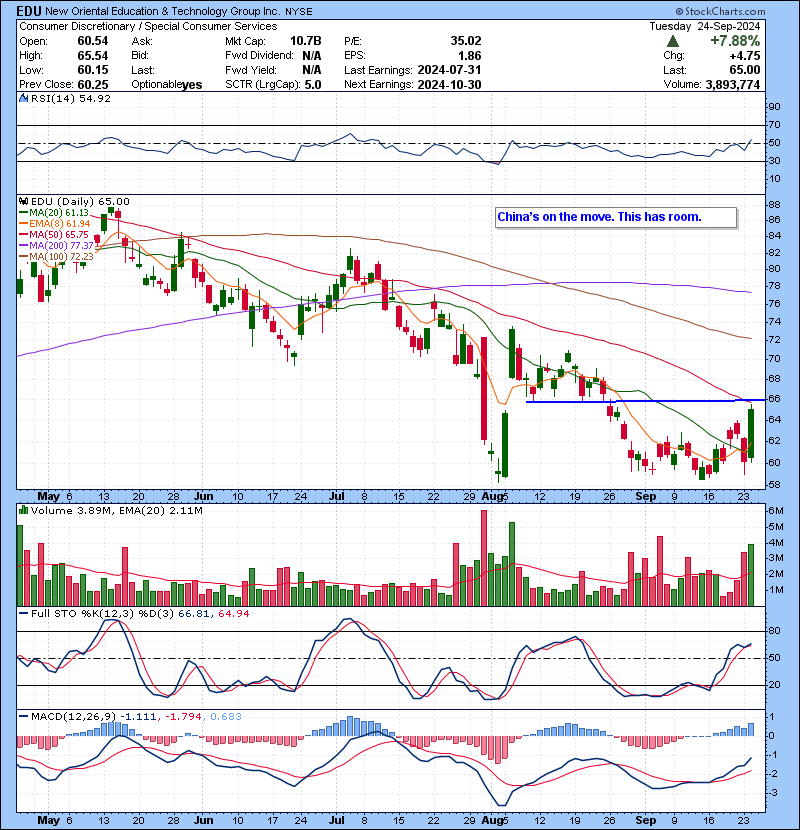Click the "China's on the move" annotation box
Image resolution: width=800 pixels, height=830 pixels.
pos(615,217)
